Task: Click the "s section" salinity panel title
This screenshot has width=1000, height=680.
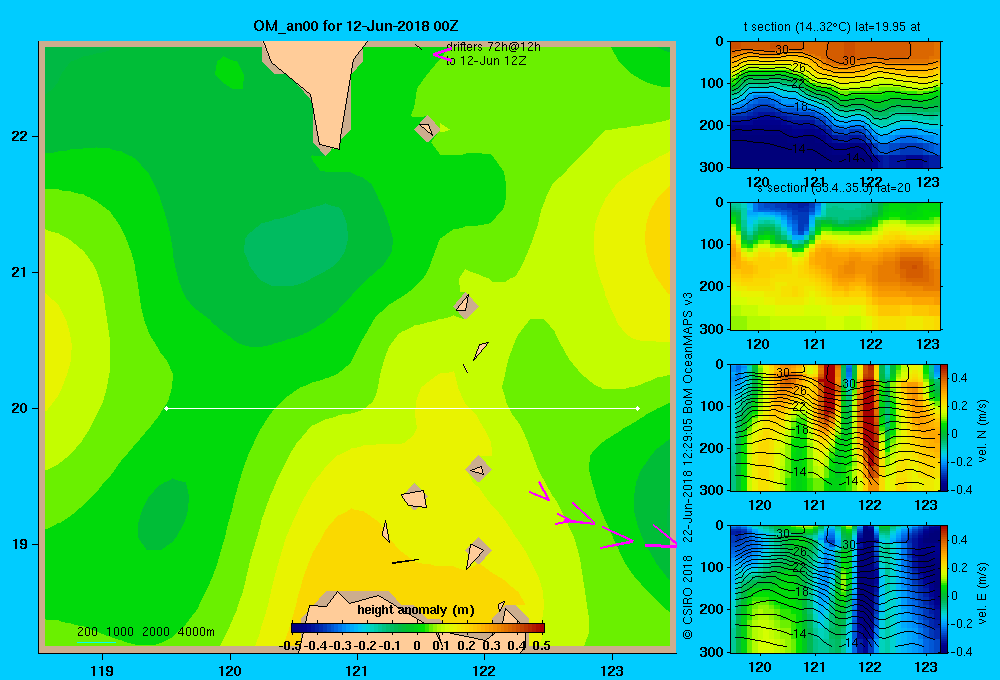Action: click(x=834, y=188)
